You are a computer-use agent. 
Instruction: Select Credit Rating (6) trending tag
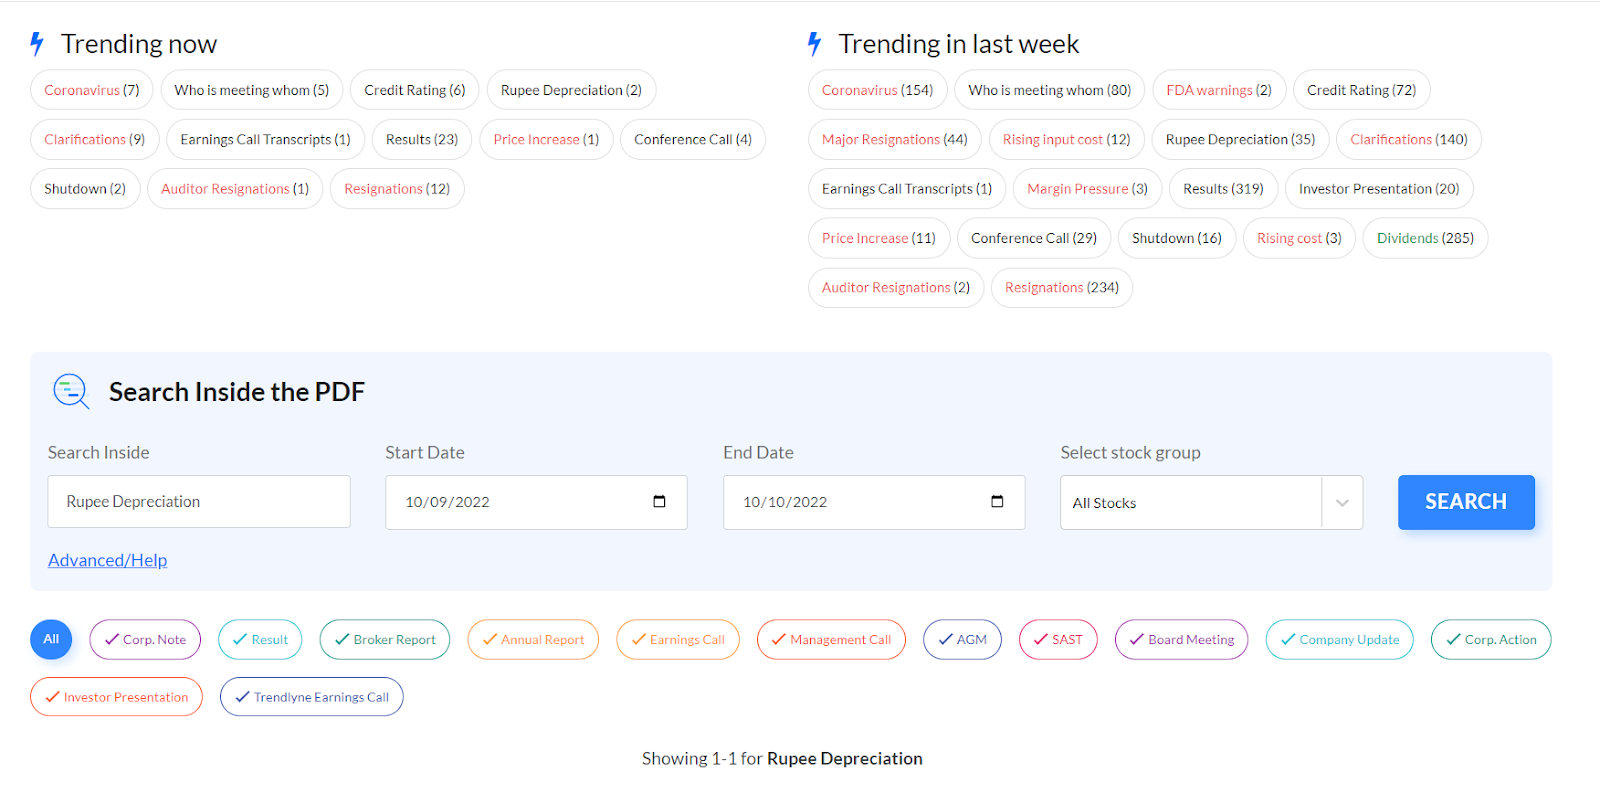[415, 90]
